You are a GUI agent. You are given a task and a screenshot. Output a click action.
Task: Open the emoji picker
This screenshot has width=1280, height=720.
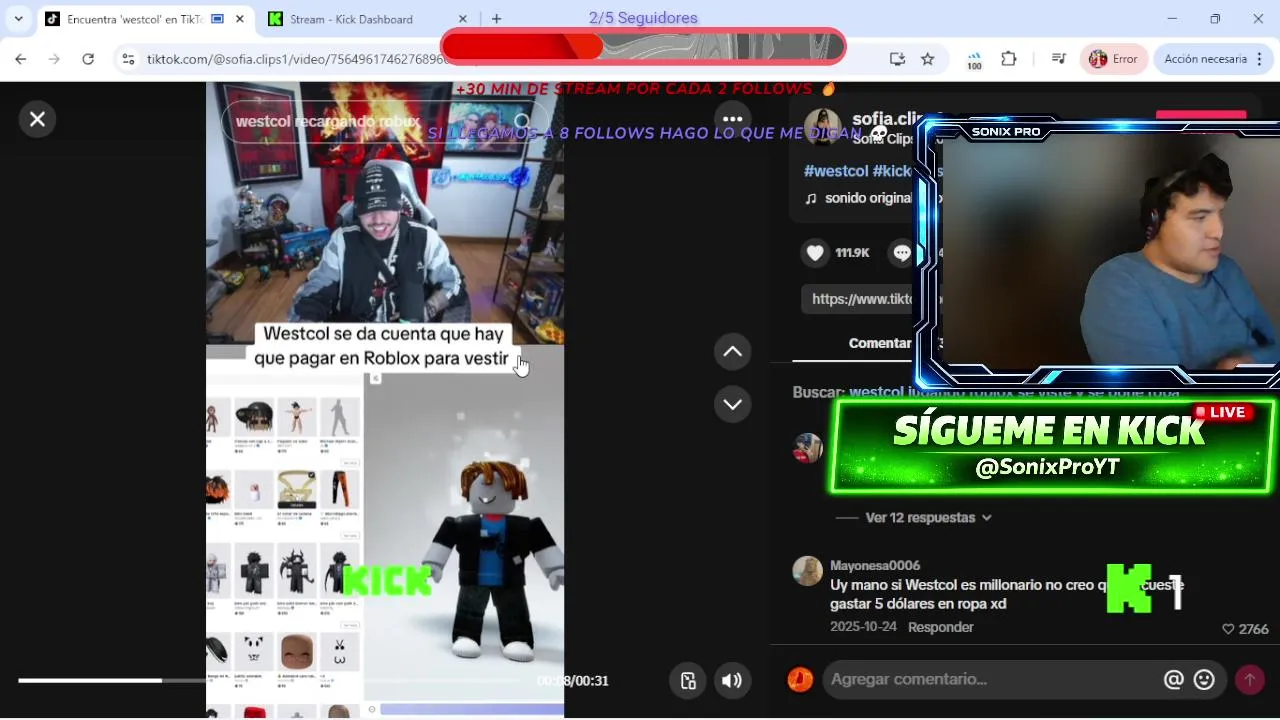coord(1204,680)
